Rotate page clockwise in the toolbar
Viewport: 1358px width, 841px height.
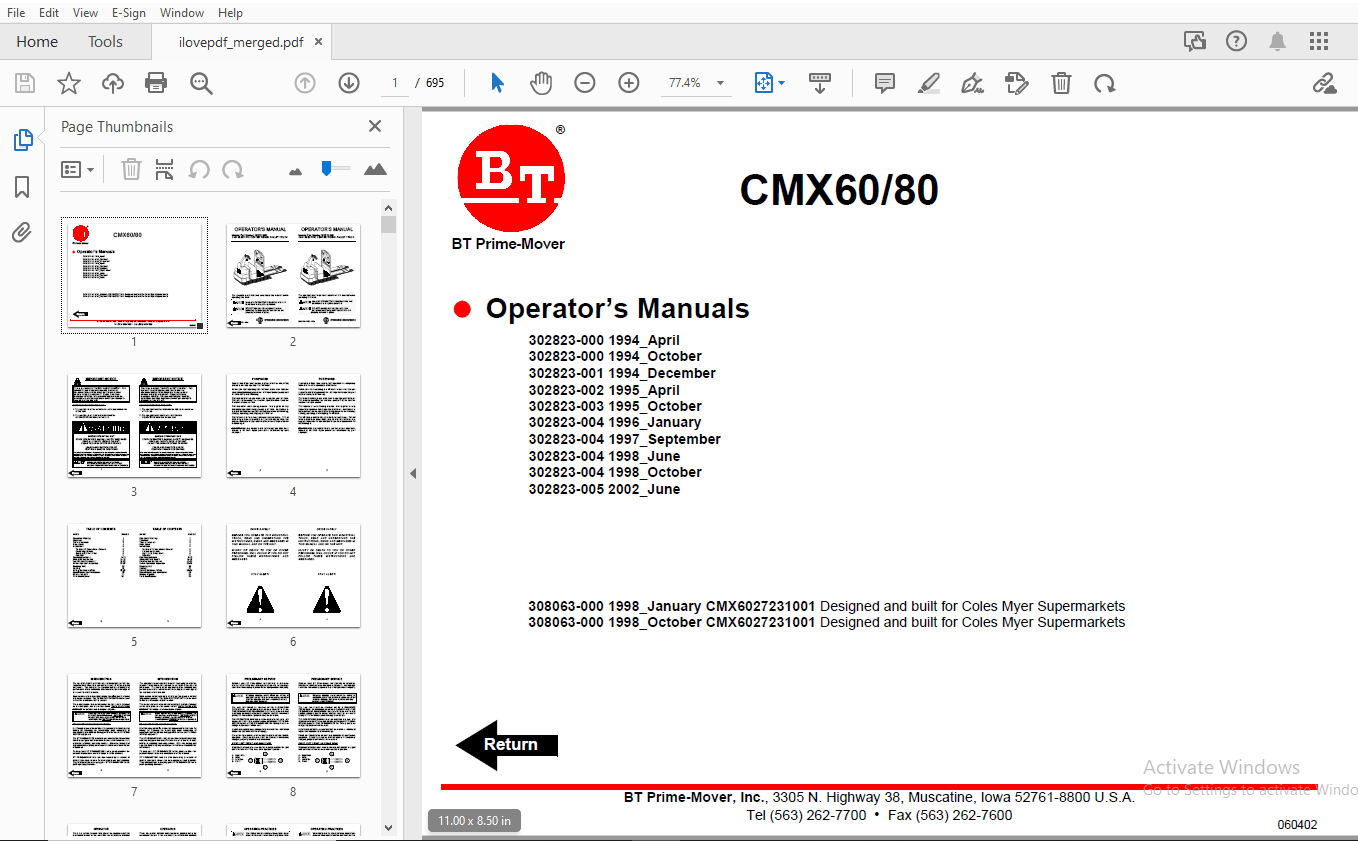(x=1105, y=83)
